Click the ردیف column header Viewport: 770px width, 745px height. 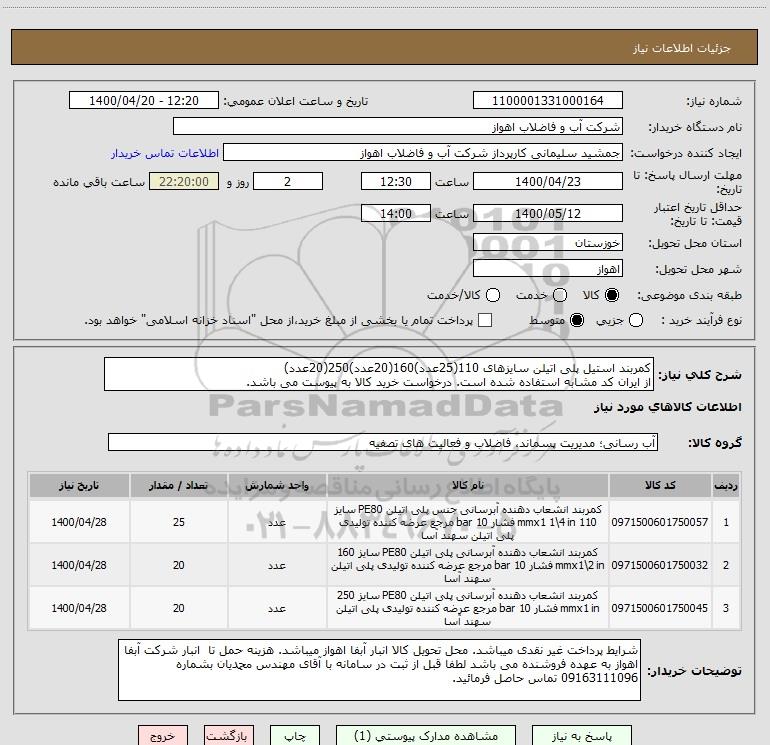(726, 485)
